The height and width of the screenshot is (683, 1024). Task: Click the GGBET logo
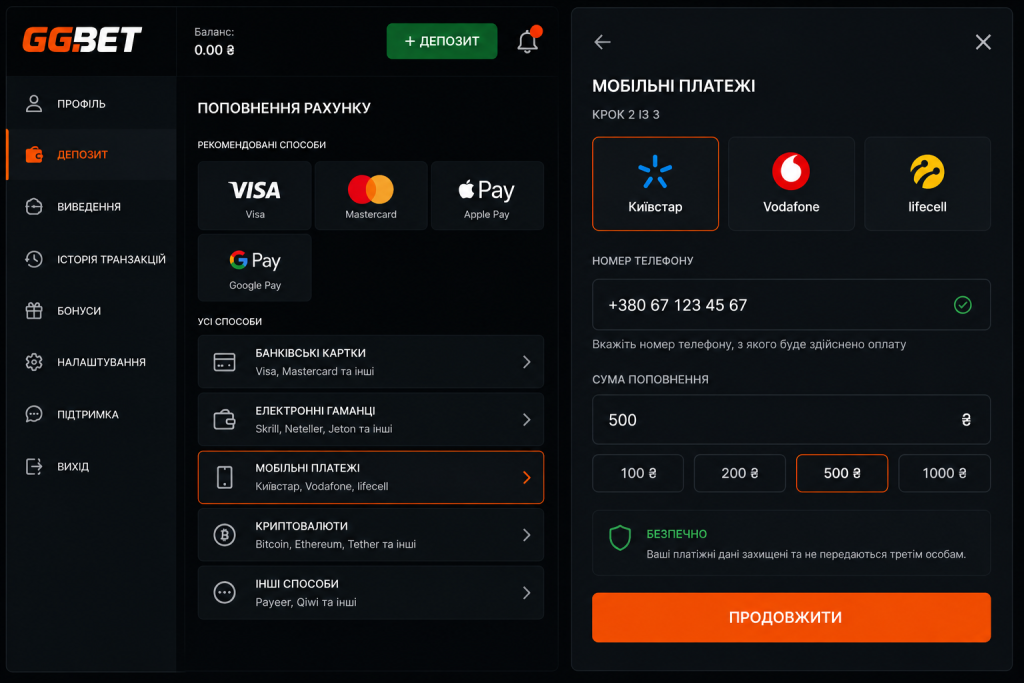[x=82, y=40]
